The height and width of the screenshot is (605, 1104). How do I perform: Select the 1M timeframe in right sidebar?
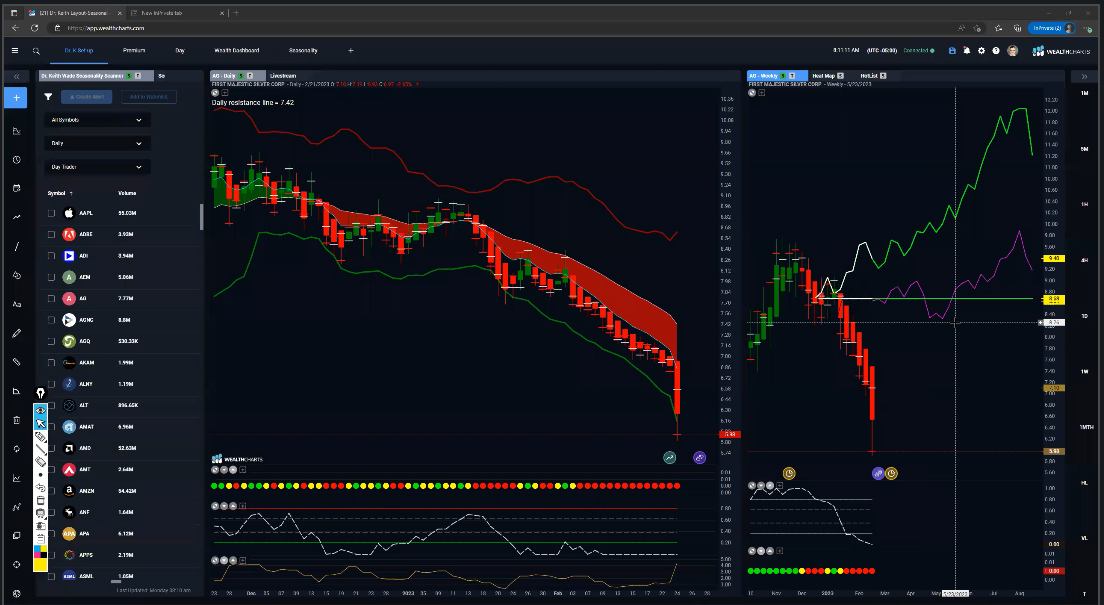tap(1084, 93)
